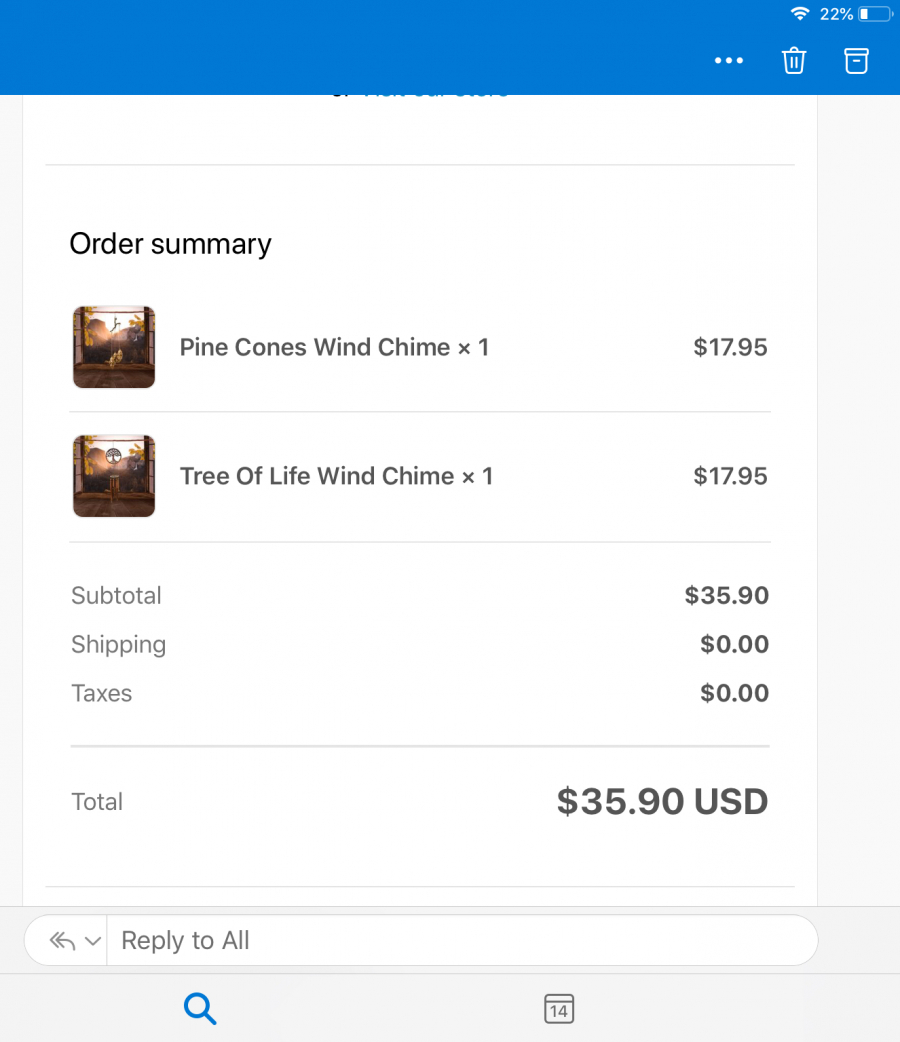Viewport: 900px width, 1042px height.
Task: Open the more options ellipsis menu
Action: tap(729, 61)
